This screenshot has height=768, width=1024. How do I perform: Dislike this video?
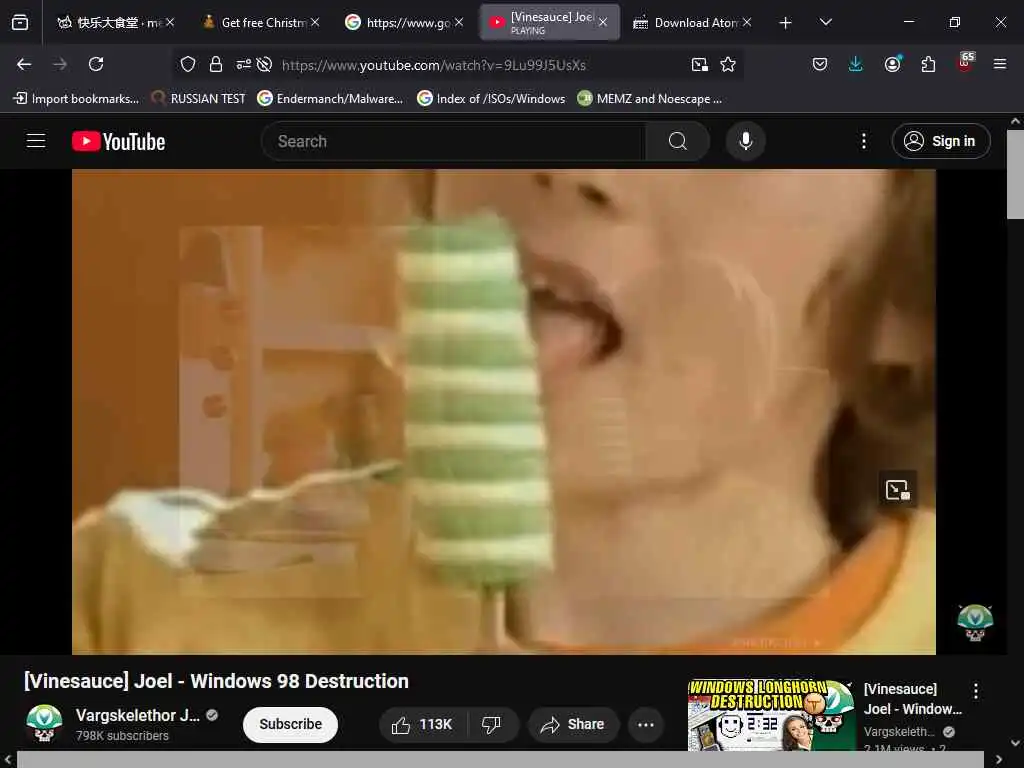coord(491,724)
